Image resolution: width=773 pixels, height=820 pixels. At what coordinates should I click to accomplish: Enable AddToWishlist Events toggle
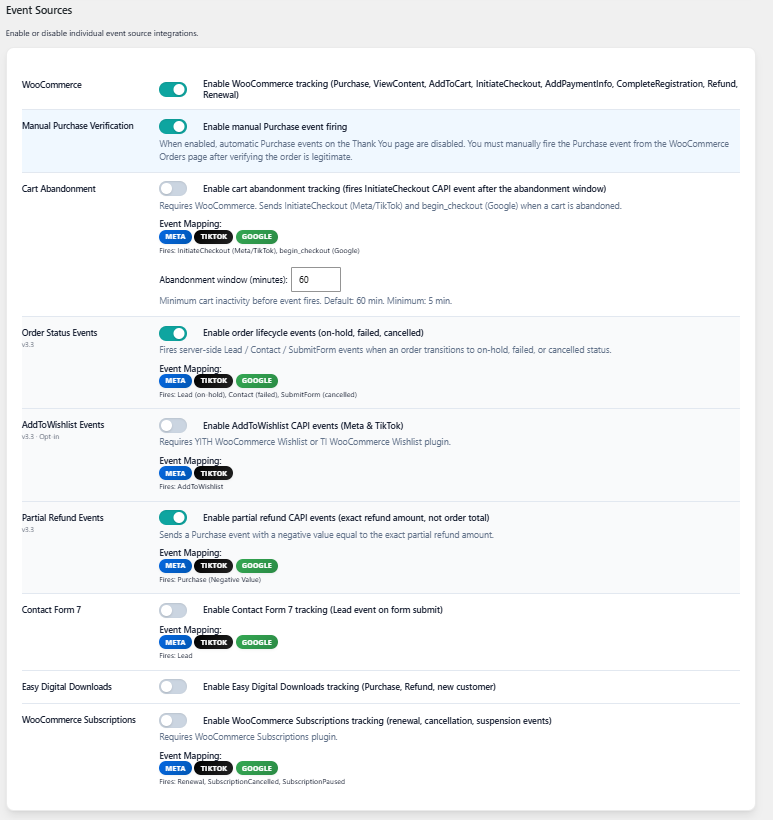tap(173, 426)
